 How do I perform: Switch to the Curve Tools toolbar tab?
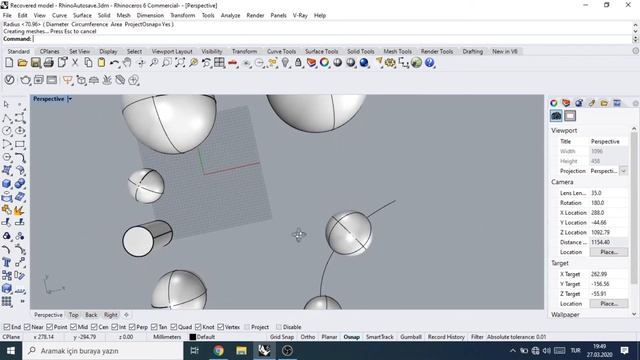click(281, 51)
